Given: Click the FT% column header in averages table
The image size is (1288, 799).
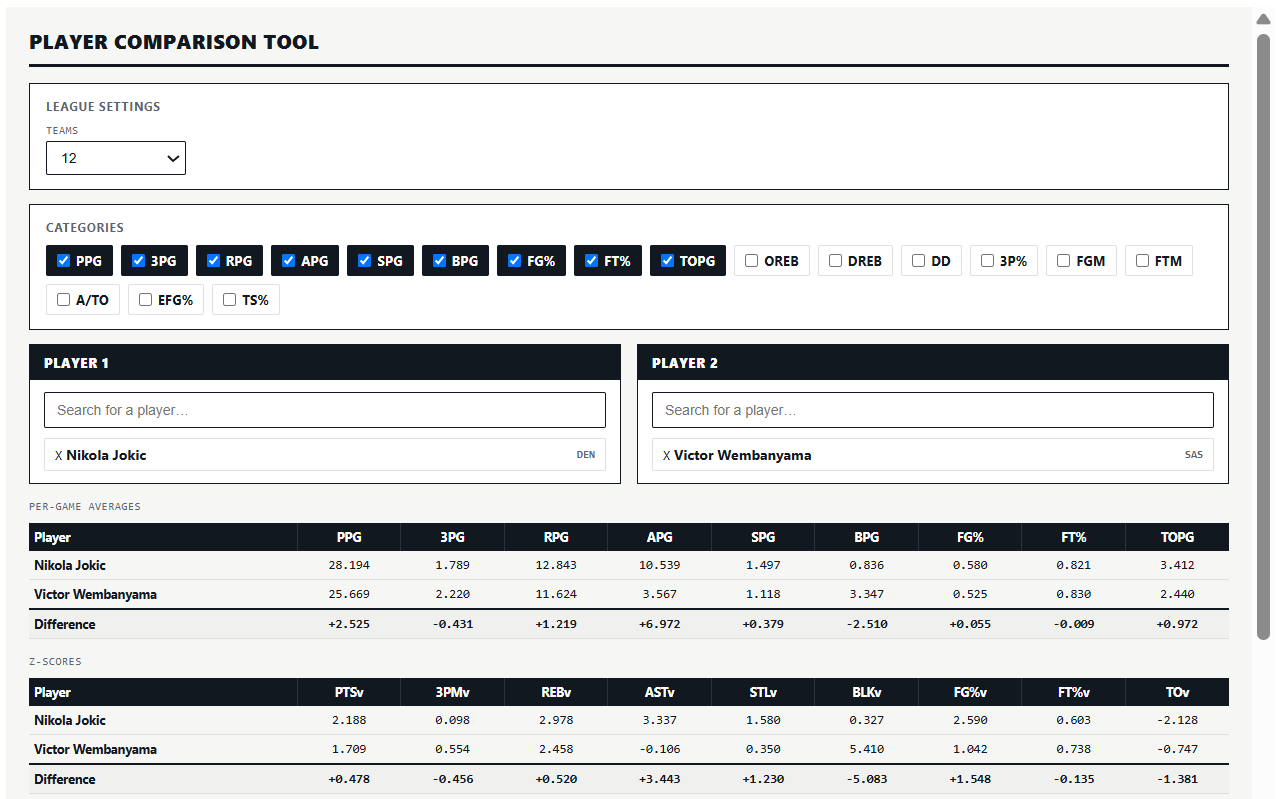Looking at the screenshot, I should [x=1074, y=537].
